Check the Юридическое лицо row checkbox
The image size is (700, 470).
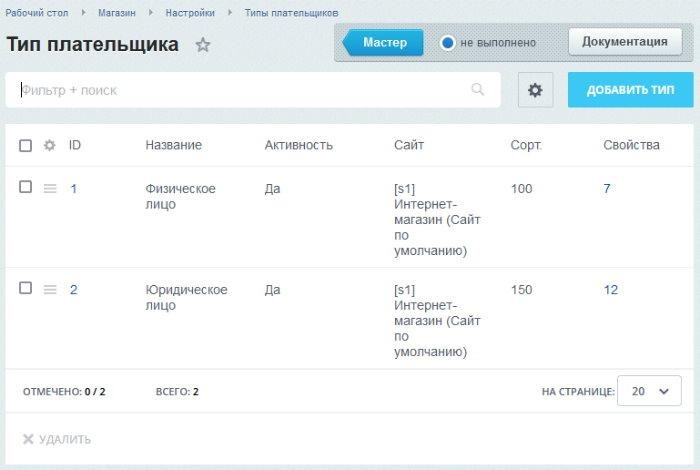(25, 288)
